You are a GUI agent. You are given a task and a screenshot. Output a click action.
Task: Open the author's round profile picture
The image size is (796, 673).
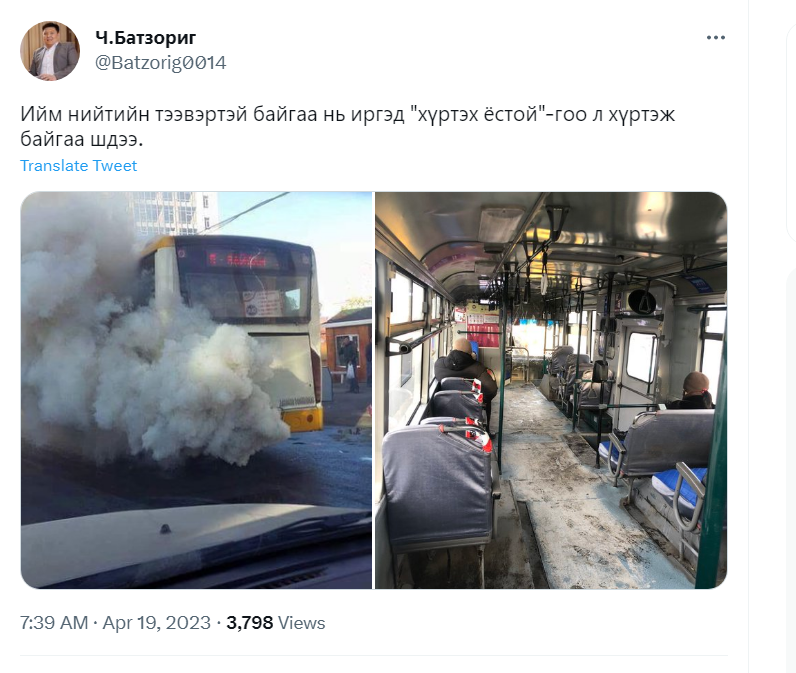point(50,51)
